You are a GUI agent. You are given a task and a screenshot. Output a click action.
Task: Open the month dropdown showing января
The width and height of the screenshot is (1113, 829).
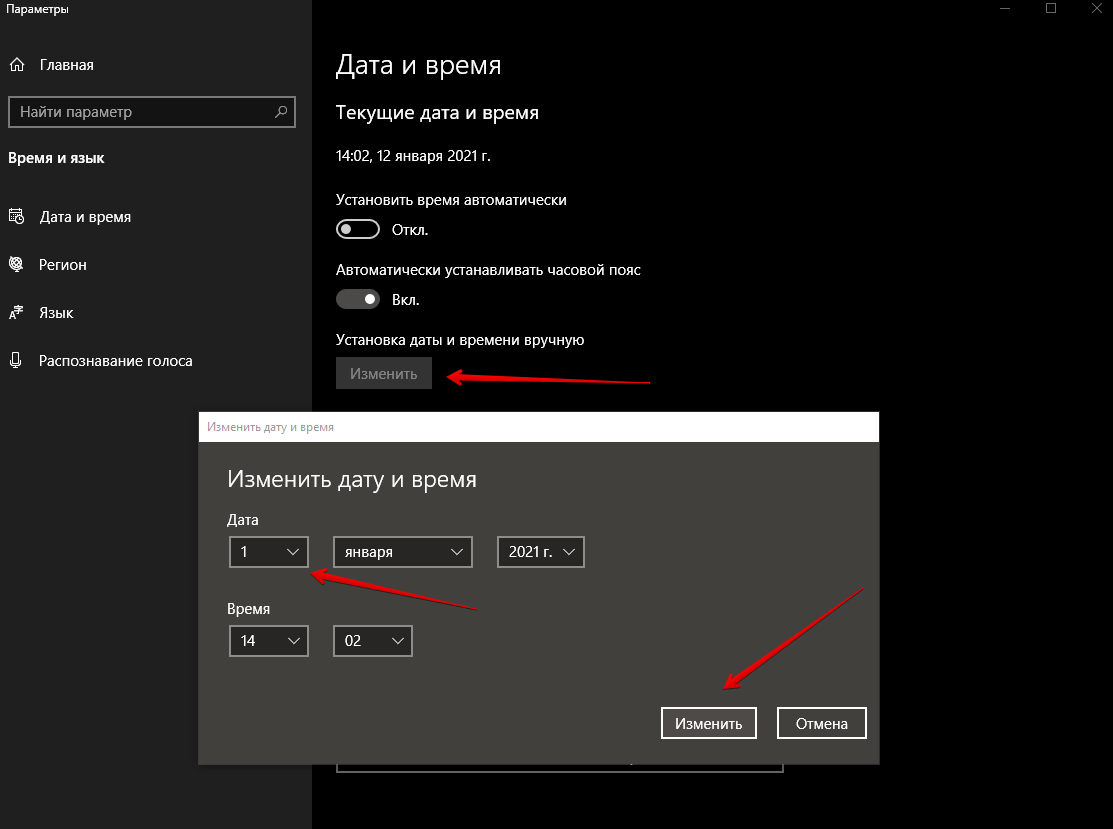pos(402,551)
